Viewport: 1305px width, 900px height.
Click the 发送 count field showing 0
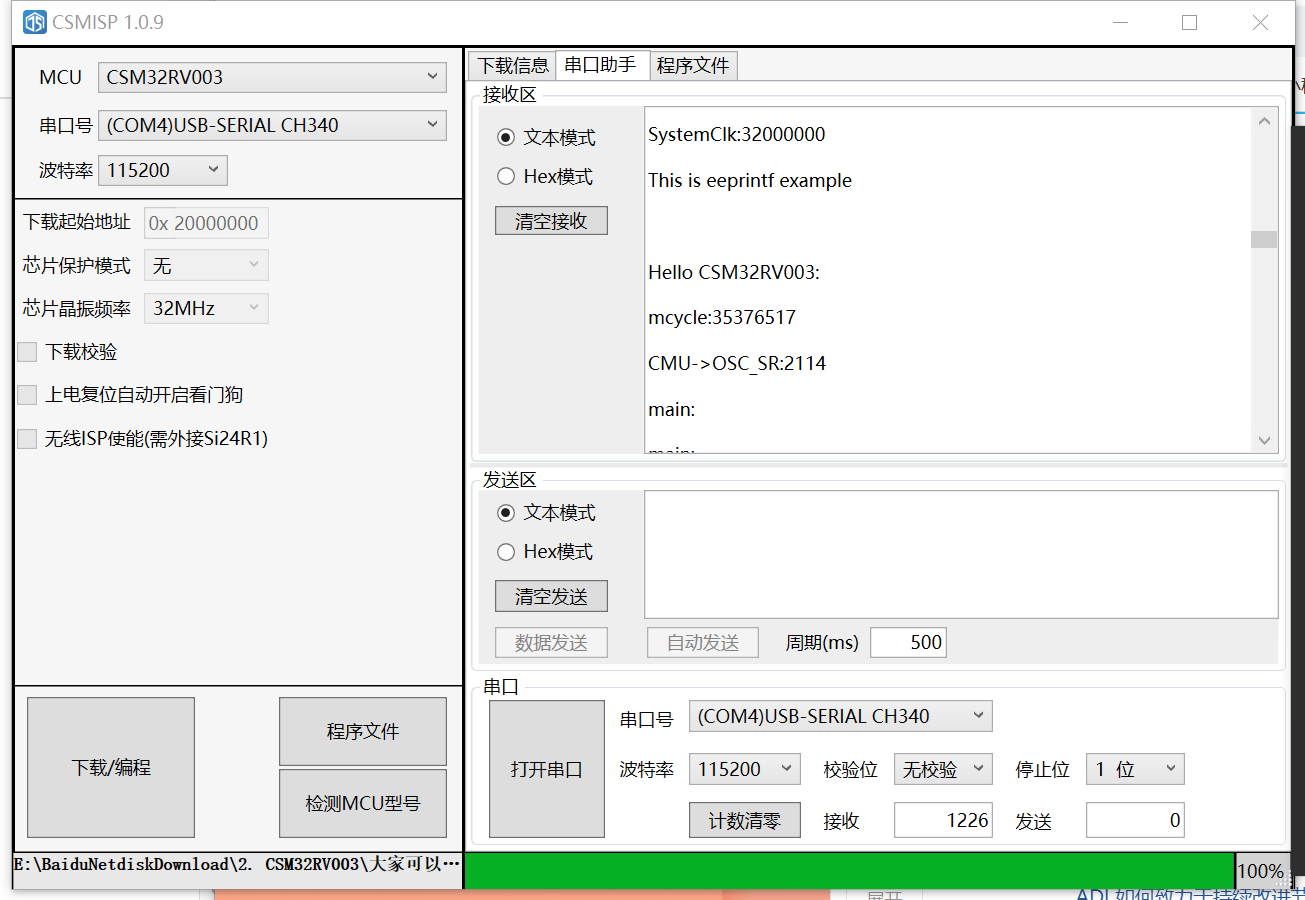[1135, 821]
